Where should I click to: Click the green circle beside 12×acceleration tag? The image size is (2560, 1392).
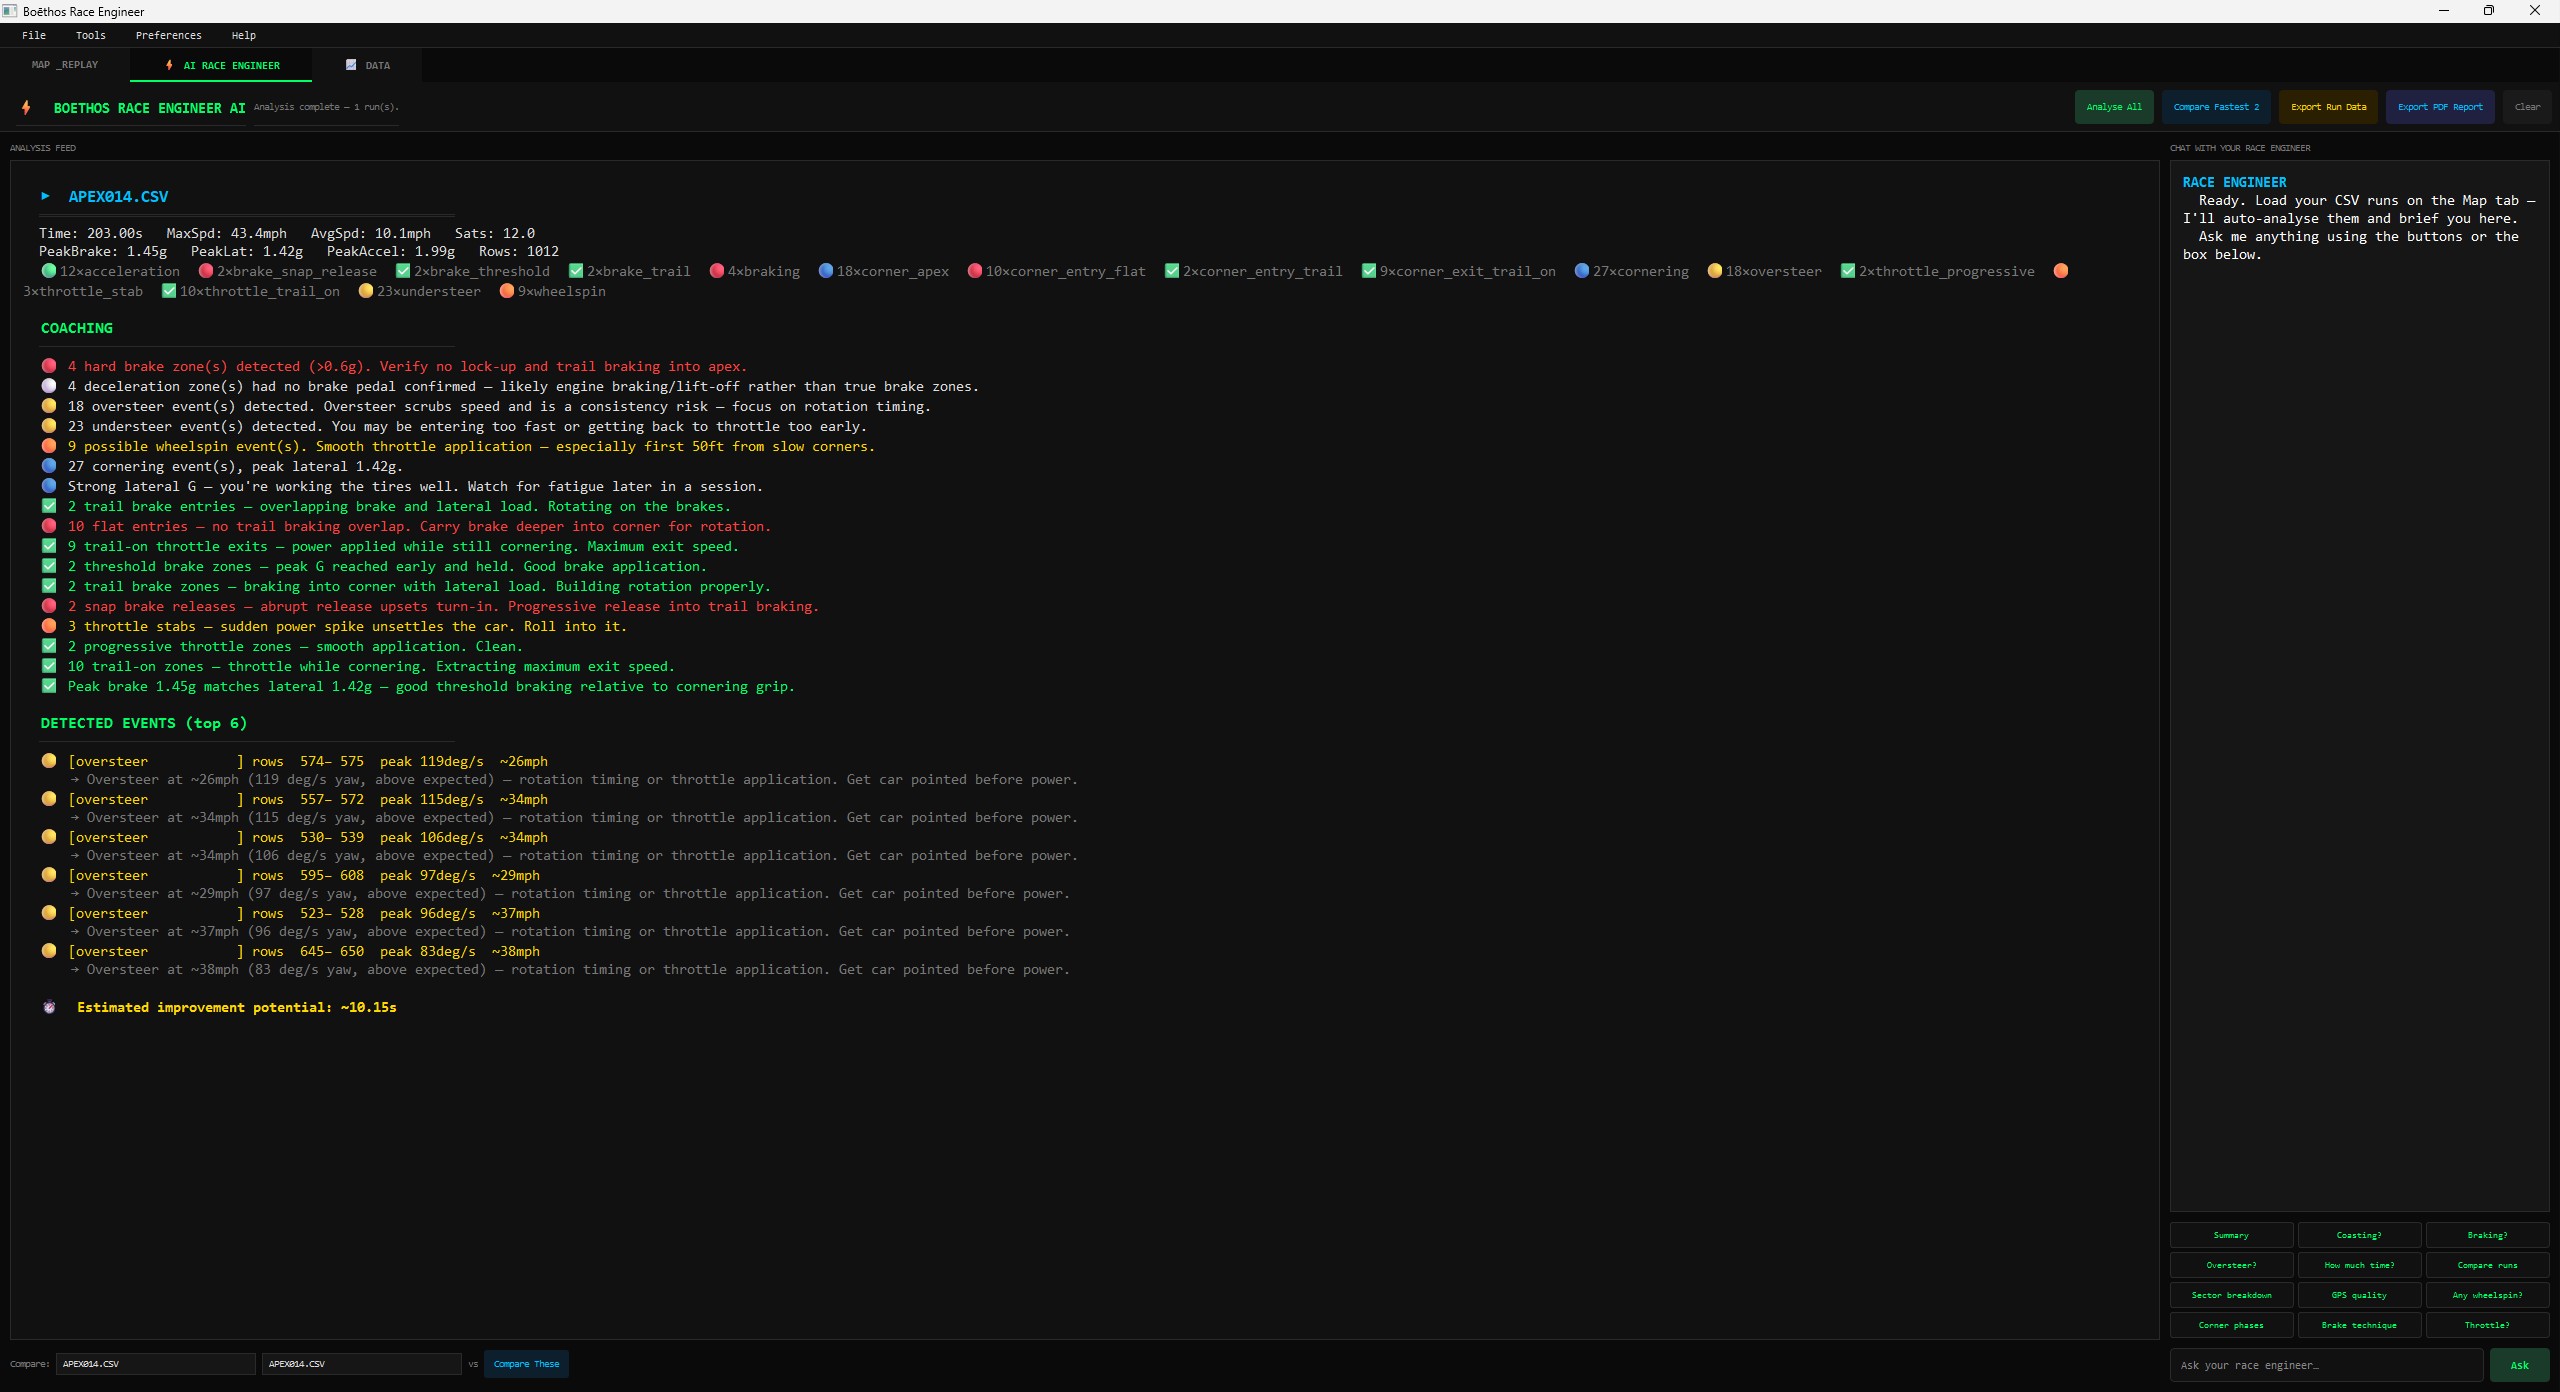[x=48, y=271]
